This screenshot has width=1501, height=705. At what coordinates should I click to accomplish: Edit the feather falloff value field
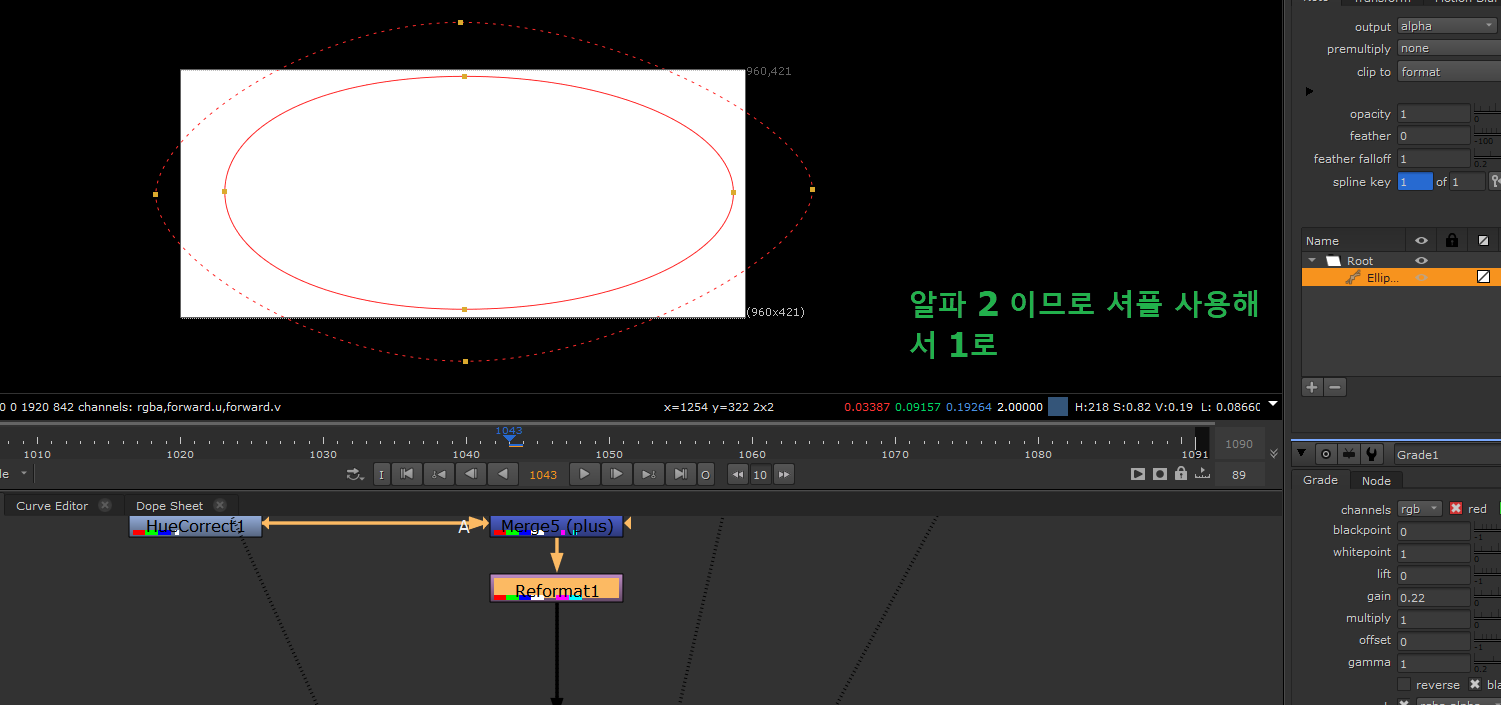[x=1434, y=159]
